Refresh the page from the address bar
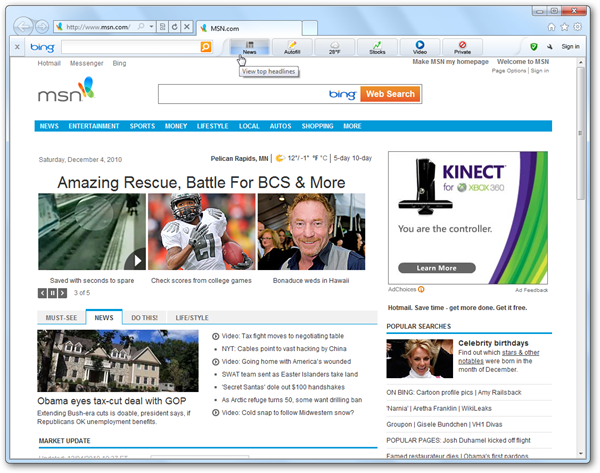The image size is (600, 473). pos(174,26)
